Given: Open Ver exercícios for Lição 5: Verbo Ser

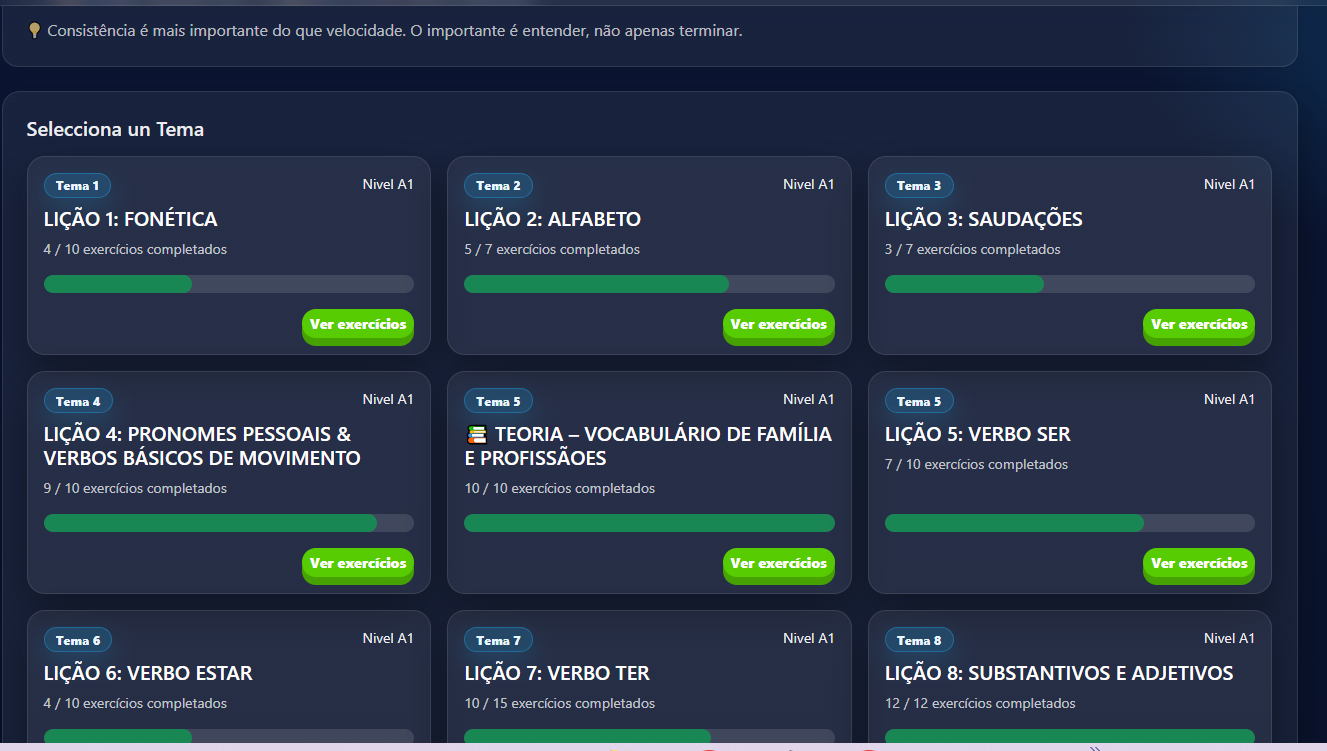Looking at the screenshot, I should tap(1199, 565).
